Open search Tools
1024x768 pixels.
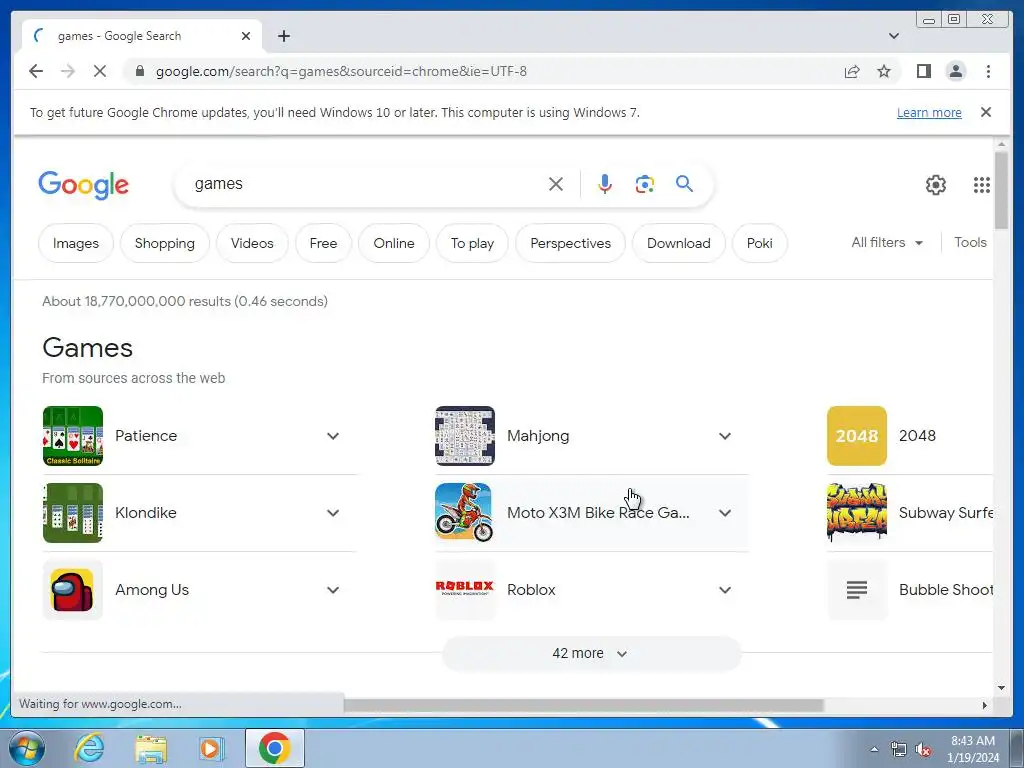[x=970, y=242]
